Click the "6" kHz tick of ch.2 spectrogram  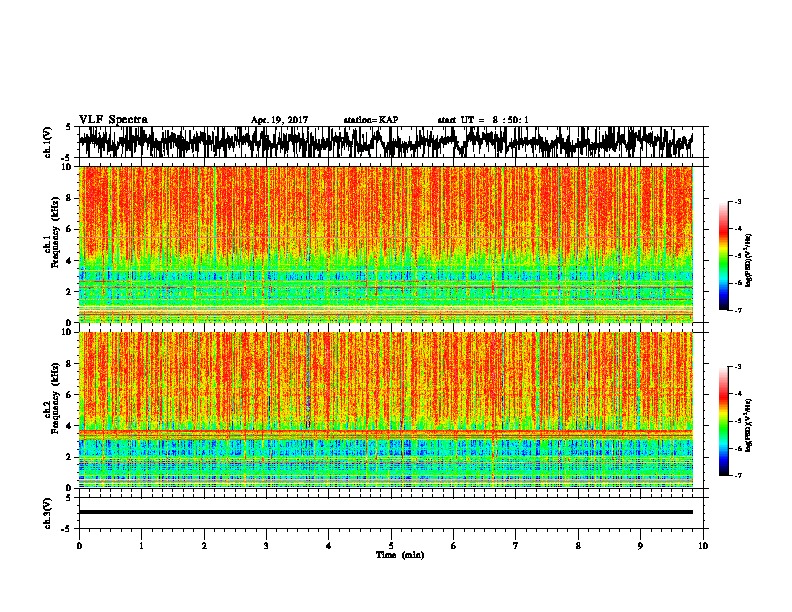[x=69, y=395]
